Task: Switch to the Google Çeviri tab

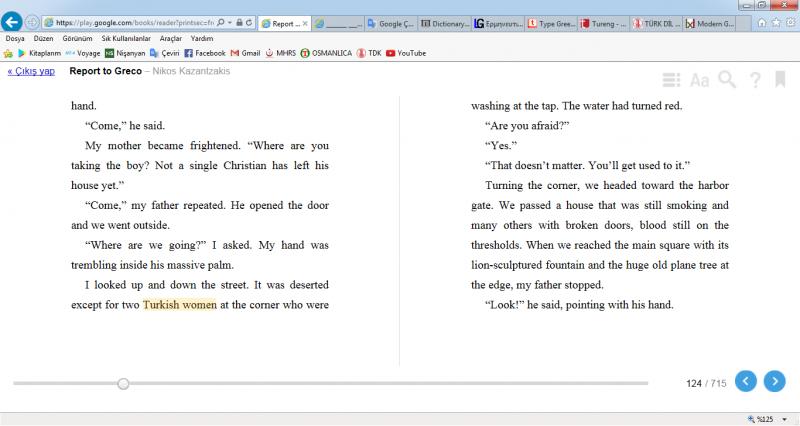Action: click(x=390, y=23)
